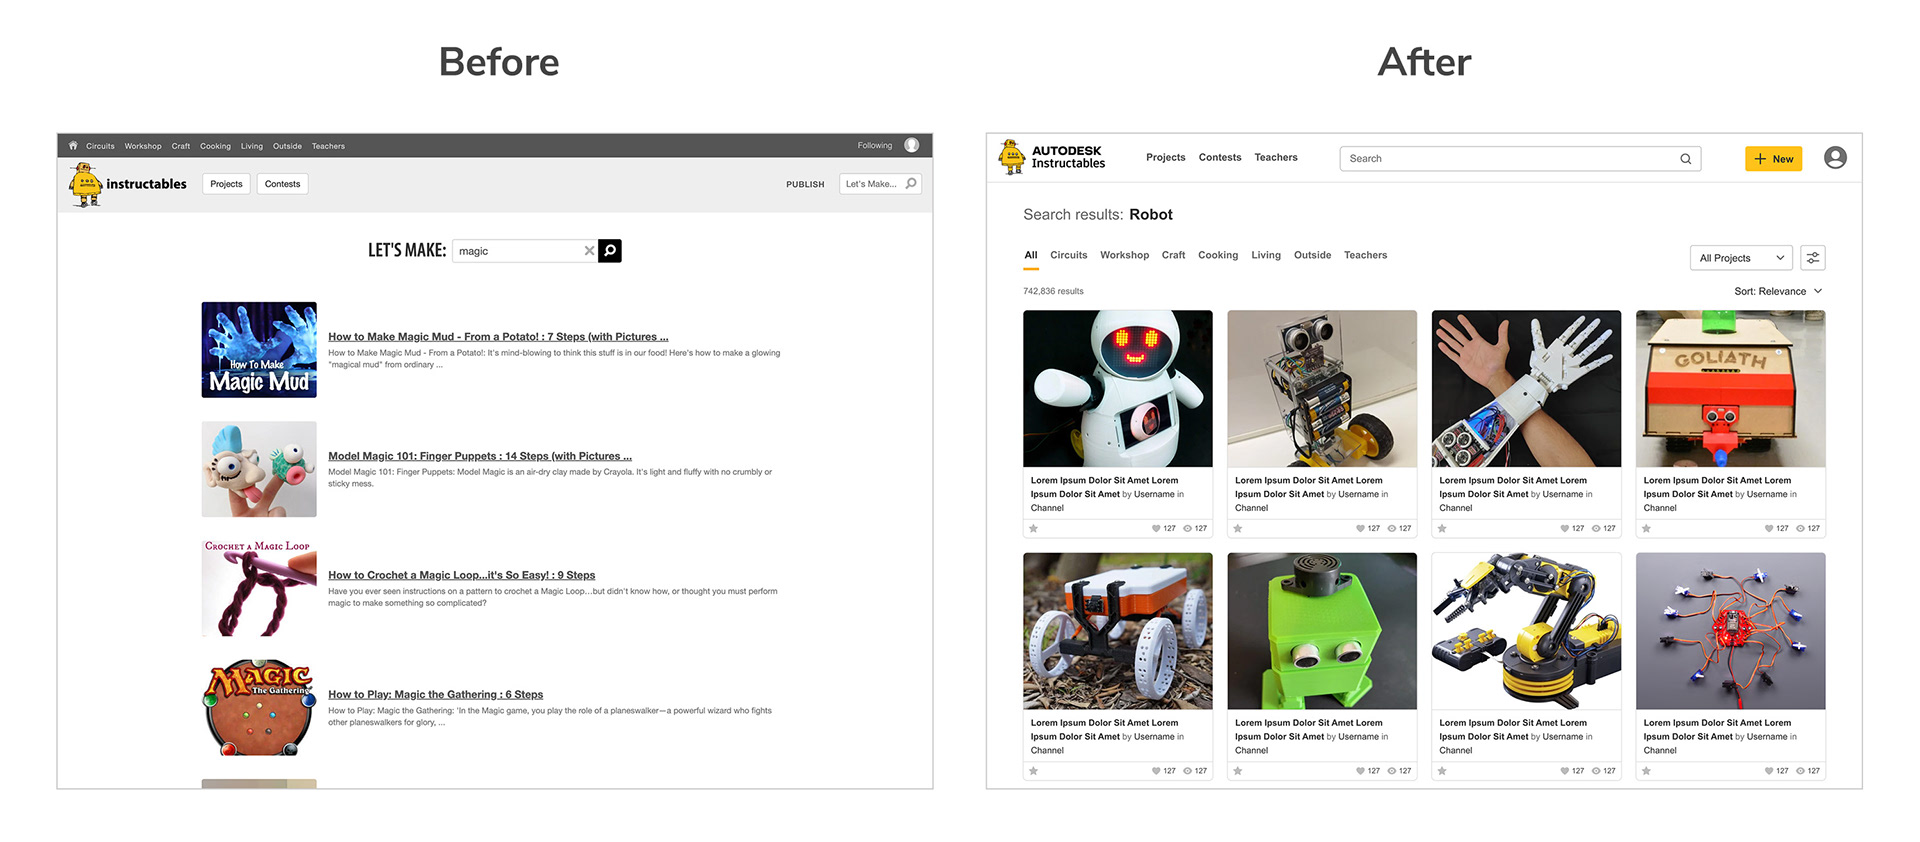This screenshot has height=842, width=1920.
Task: Open Projects in After header navigation
Action: pyautogui.click(x=1166, y=158)
